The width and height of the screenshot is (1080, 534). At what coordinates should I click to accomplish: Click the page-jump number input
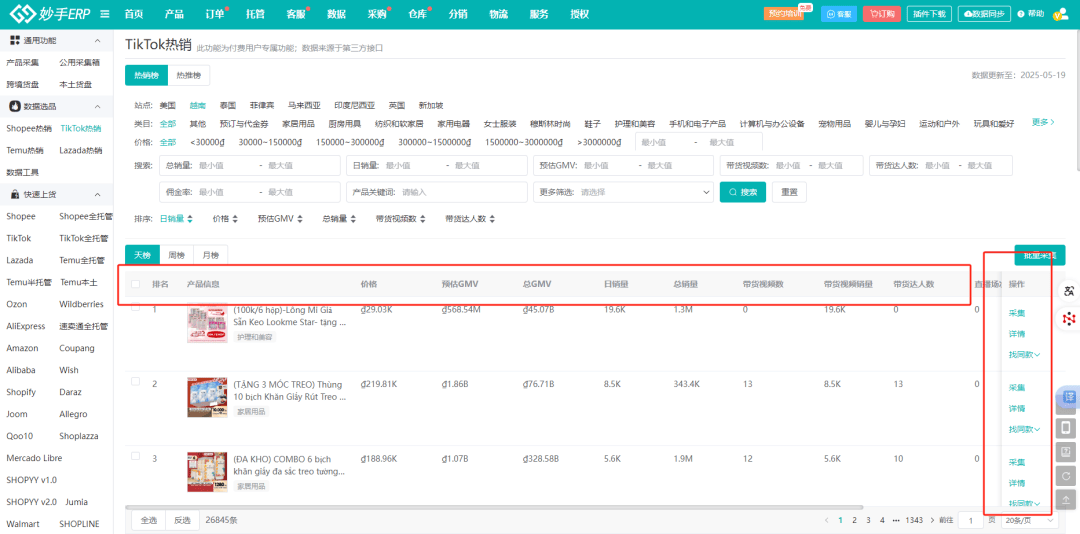tap(971, 520)
